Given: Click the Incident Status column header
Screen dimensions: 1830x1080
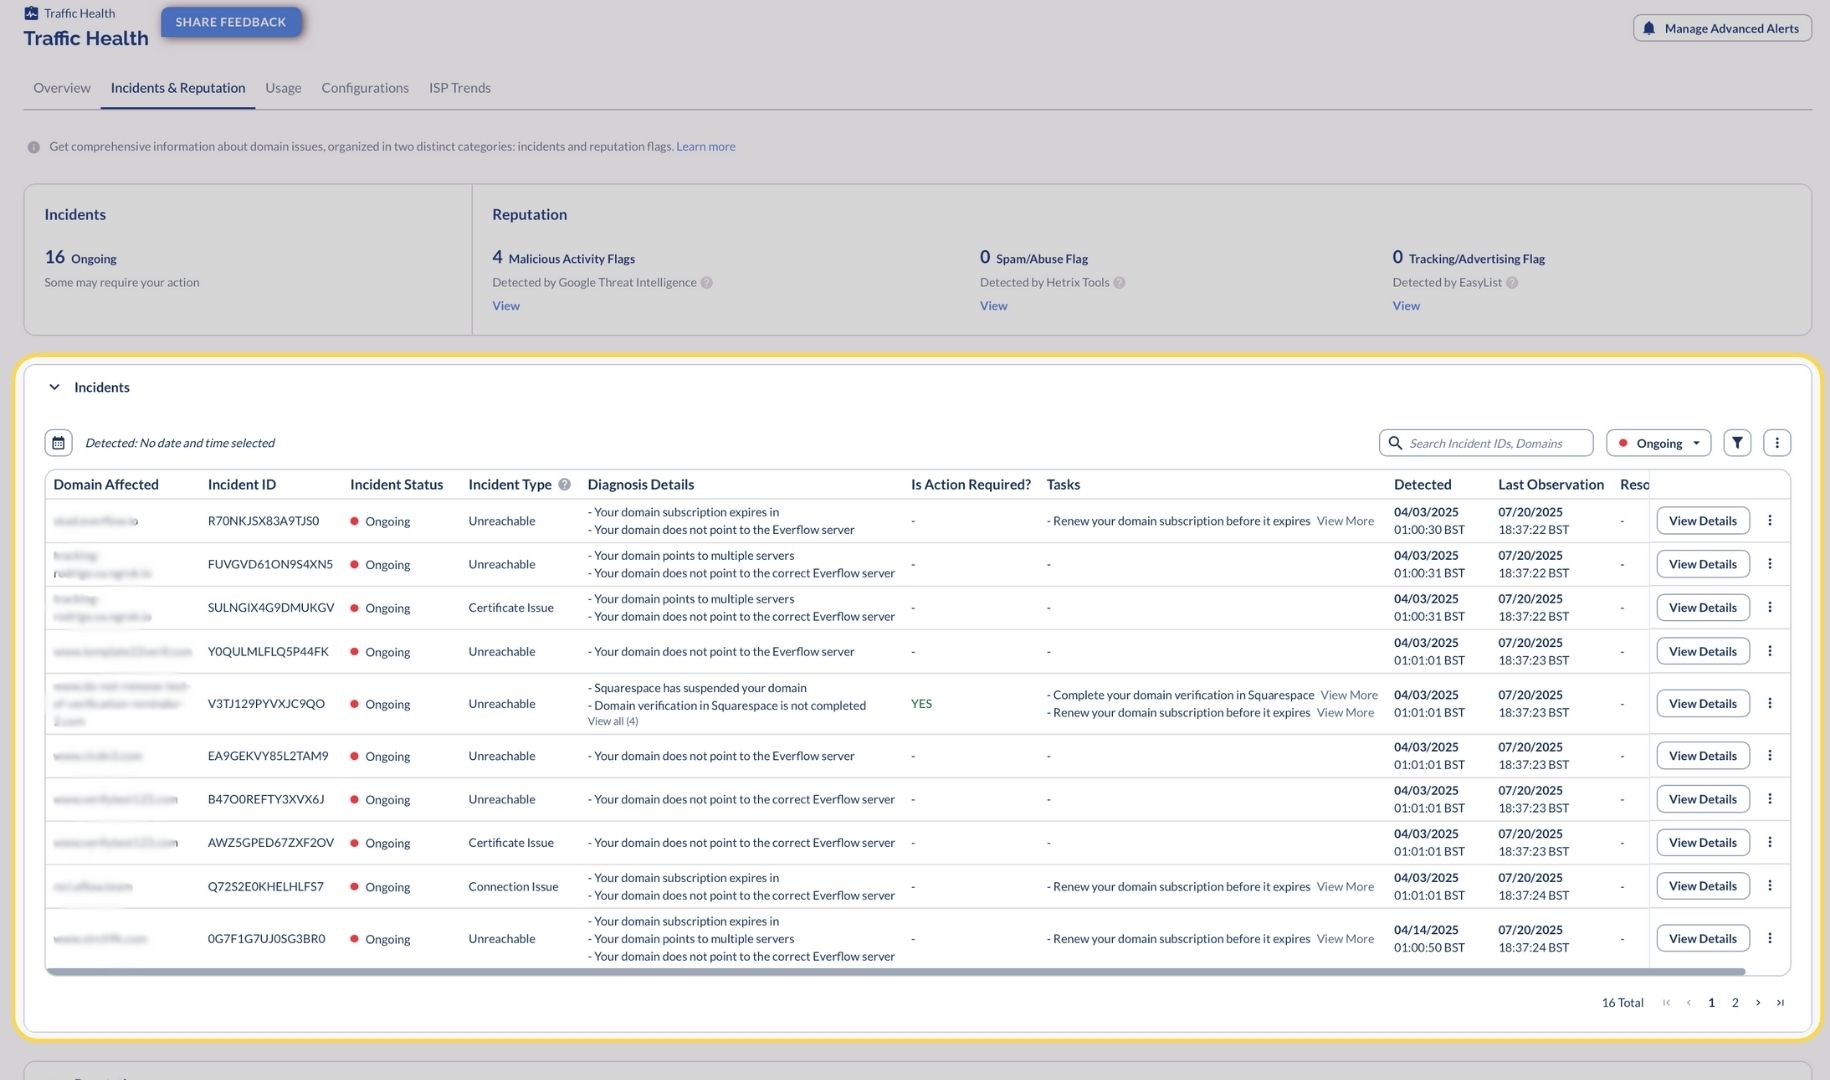Looking at the screenshot, I should pos(396,485).
